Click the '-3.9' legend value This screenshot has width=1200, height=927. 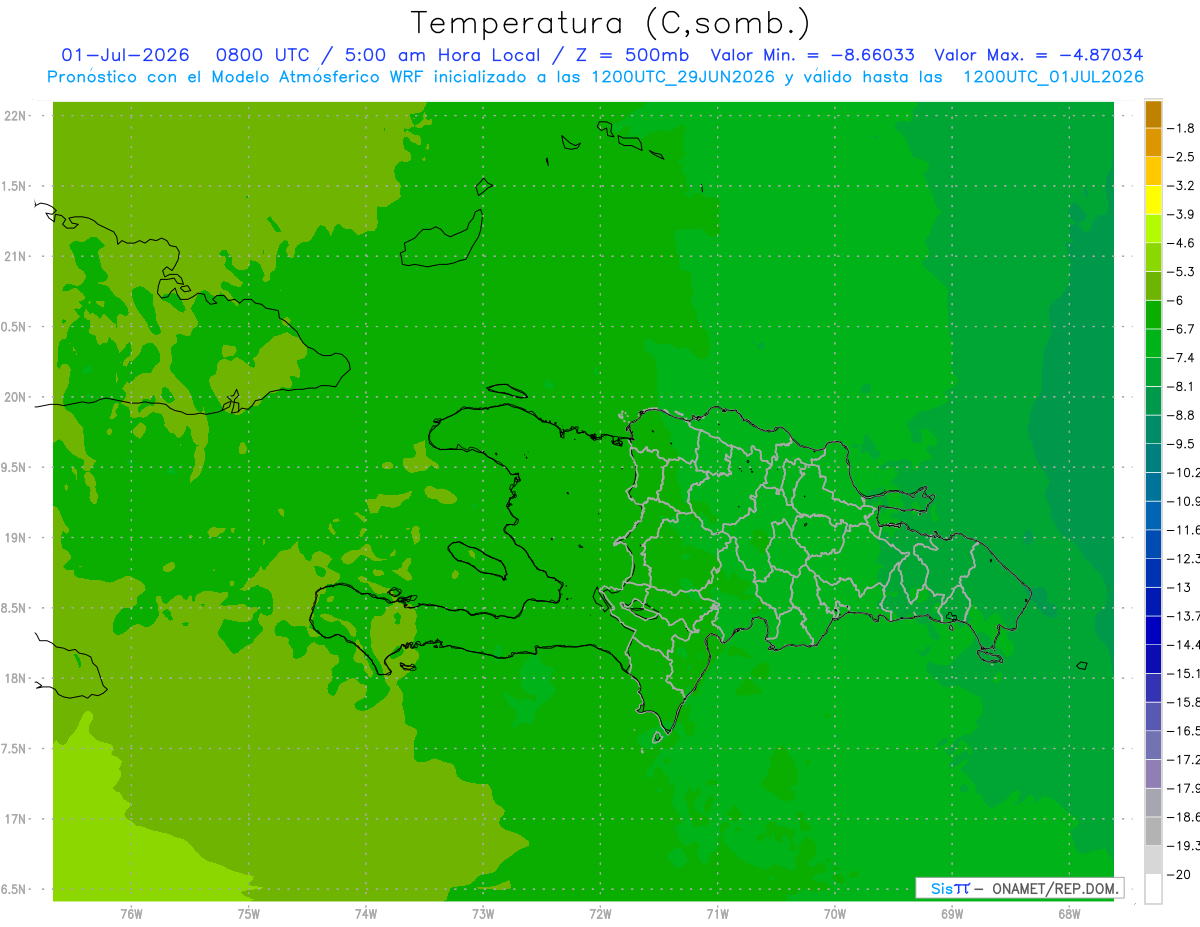pyautogui.click(x=1182, y=214)
